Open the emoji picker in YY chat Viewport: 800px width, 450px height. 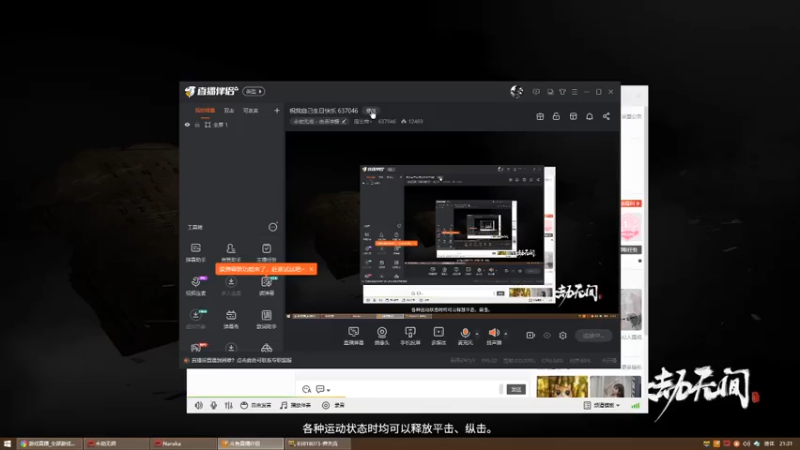[x=306, y=389]
